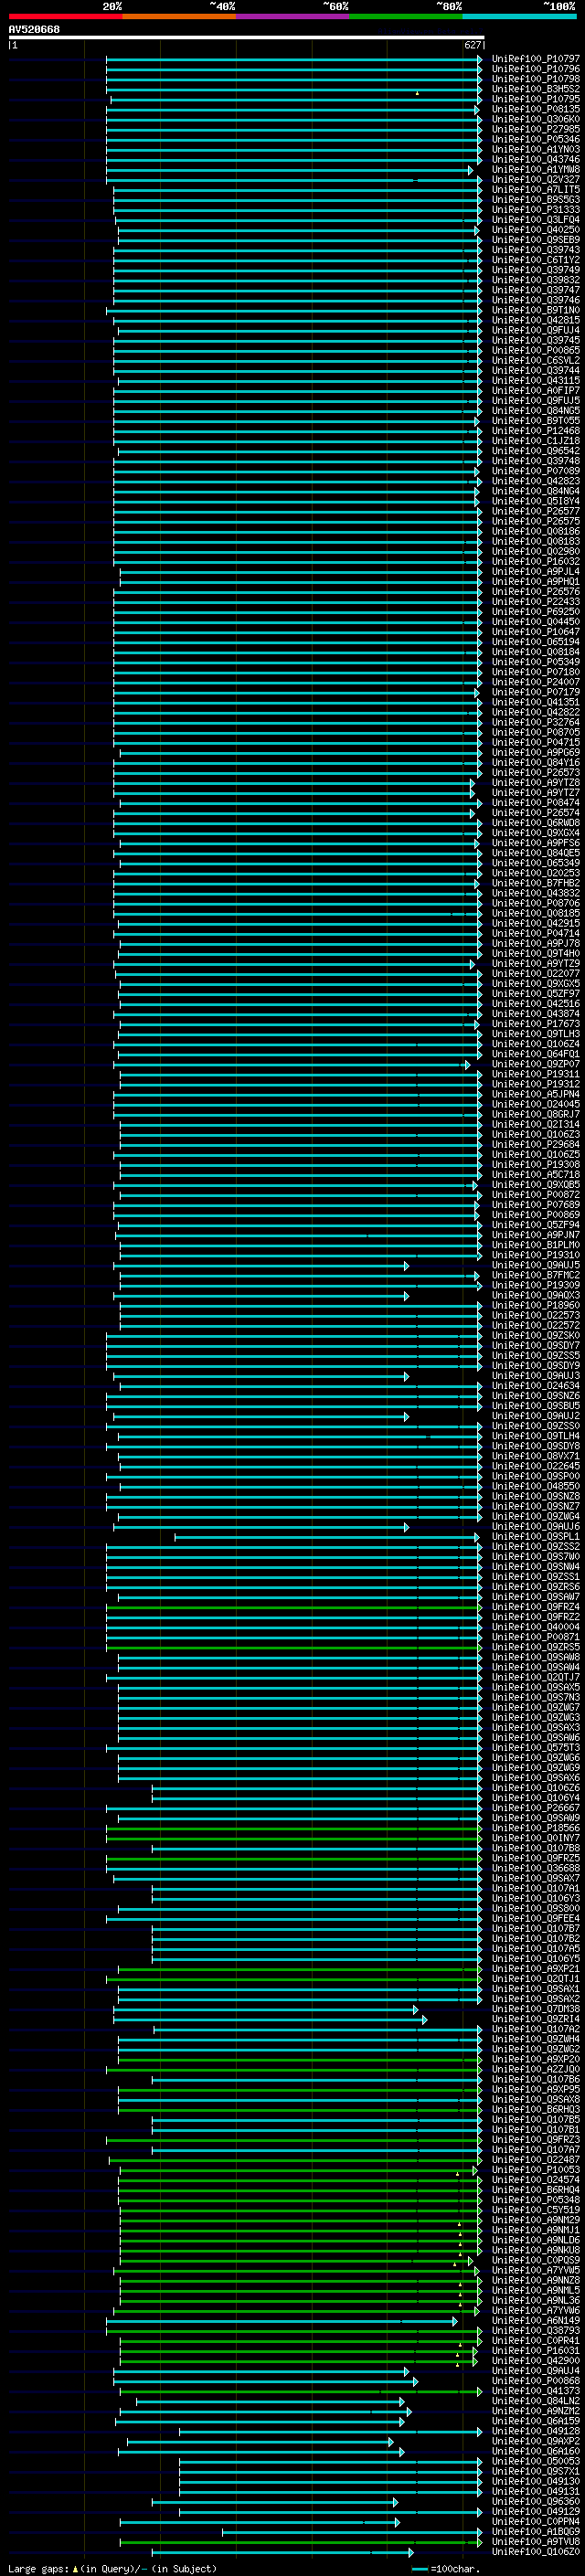Open hit UniRef100_P10798
585x2576 pixels.
tap(536, 79)
